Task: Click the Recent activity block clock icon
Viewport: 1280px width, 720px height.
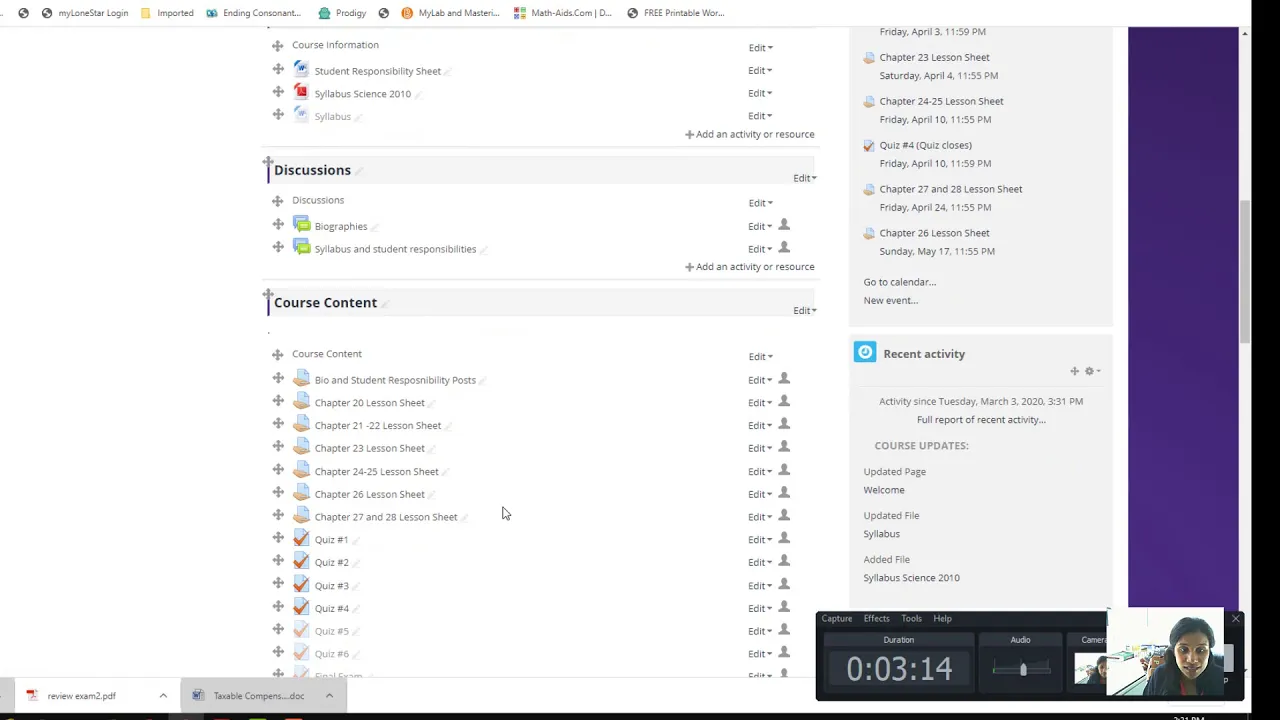Action: [865, 352]
